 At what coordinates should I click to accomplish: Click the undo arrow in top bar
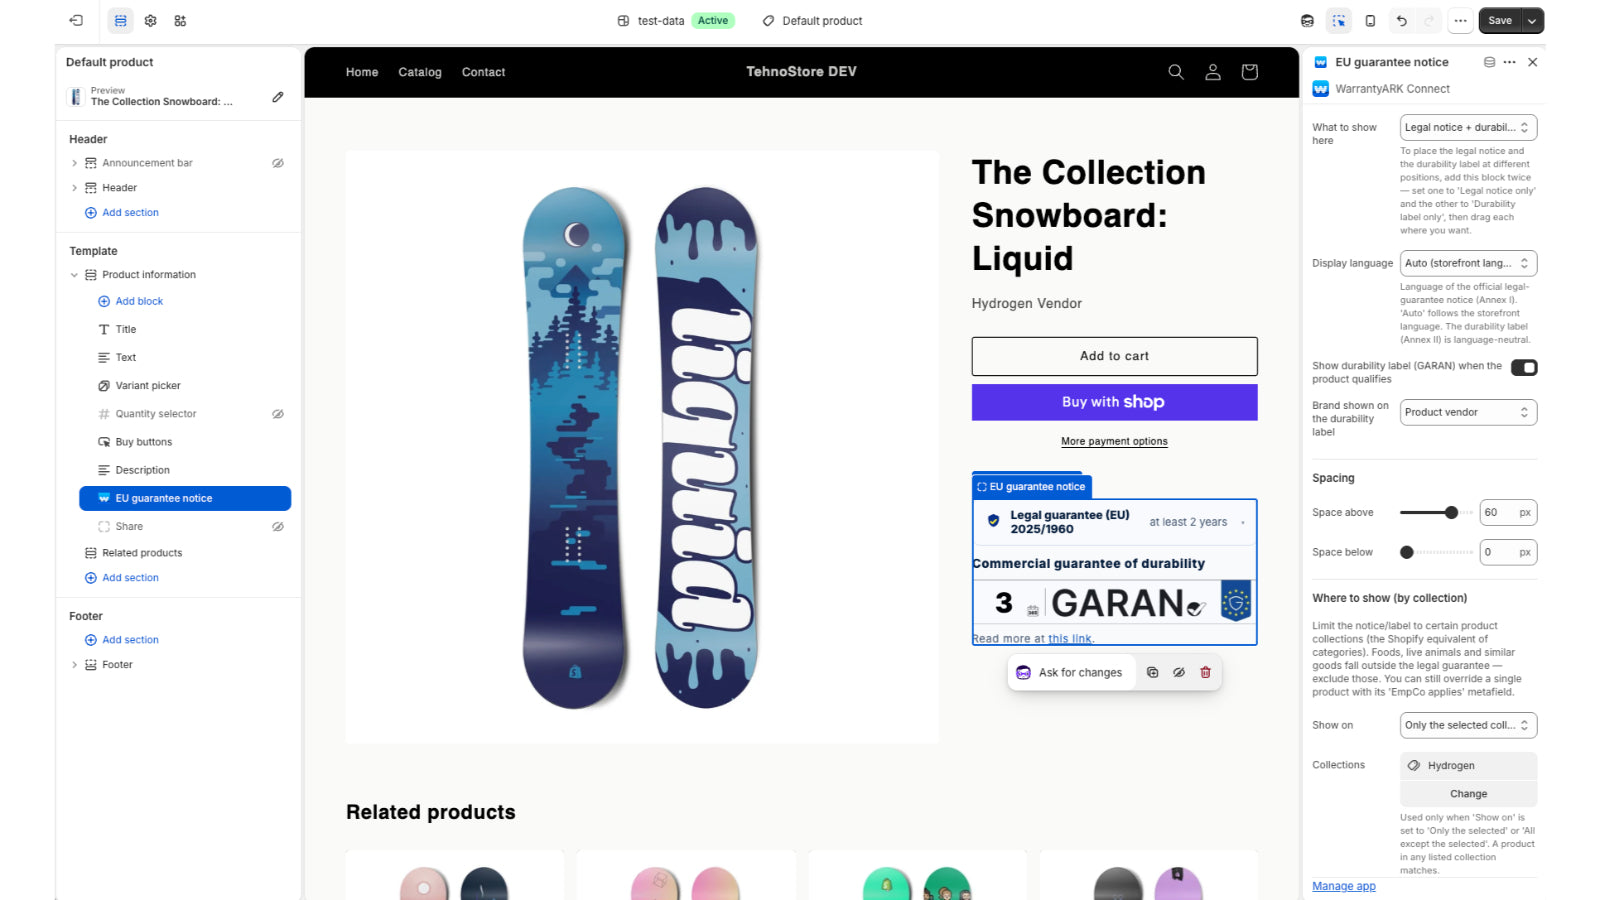click(1401, 20)
